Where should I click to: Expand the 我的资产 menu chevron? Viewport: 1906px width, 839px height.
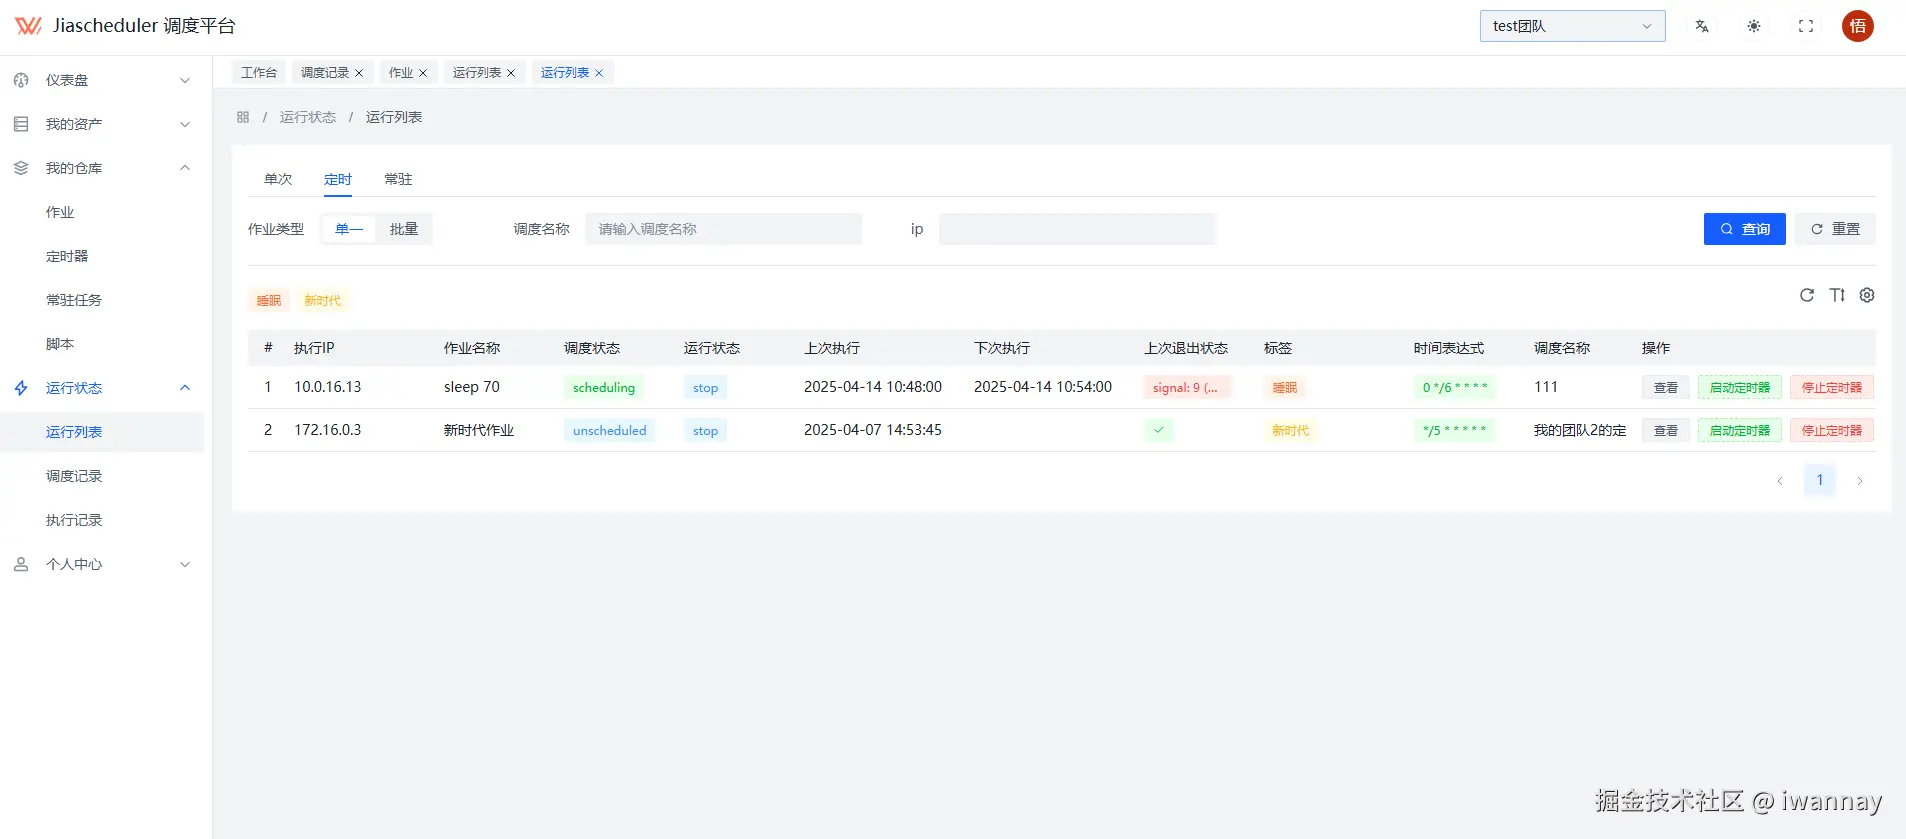(185, 124)
